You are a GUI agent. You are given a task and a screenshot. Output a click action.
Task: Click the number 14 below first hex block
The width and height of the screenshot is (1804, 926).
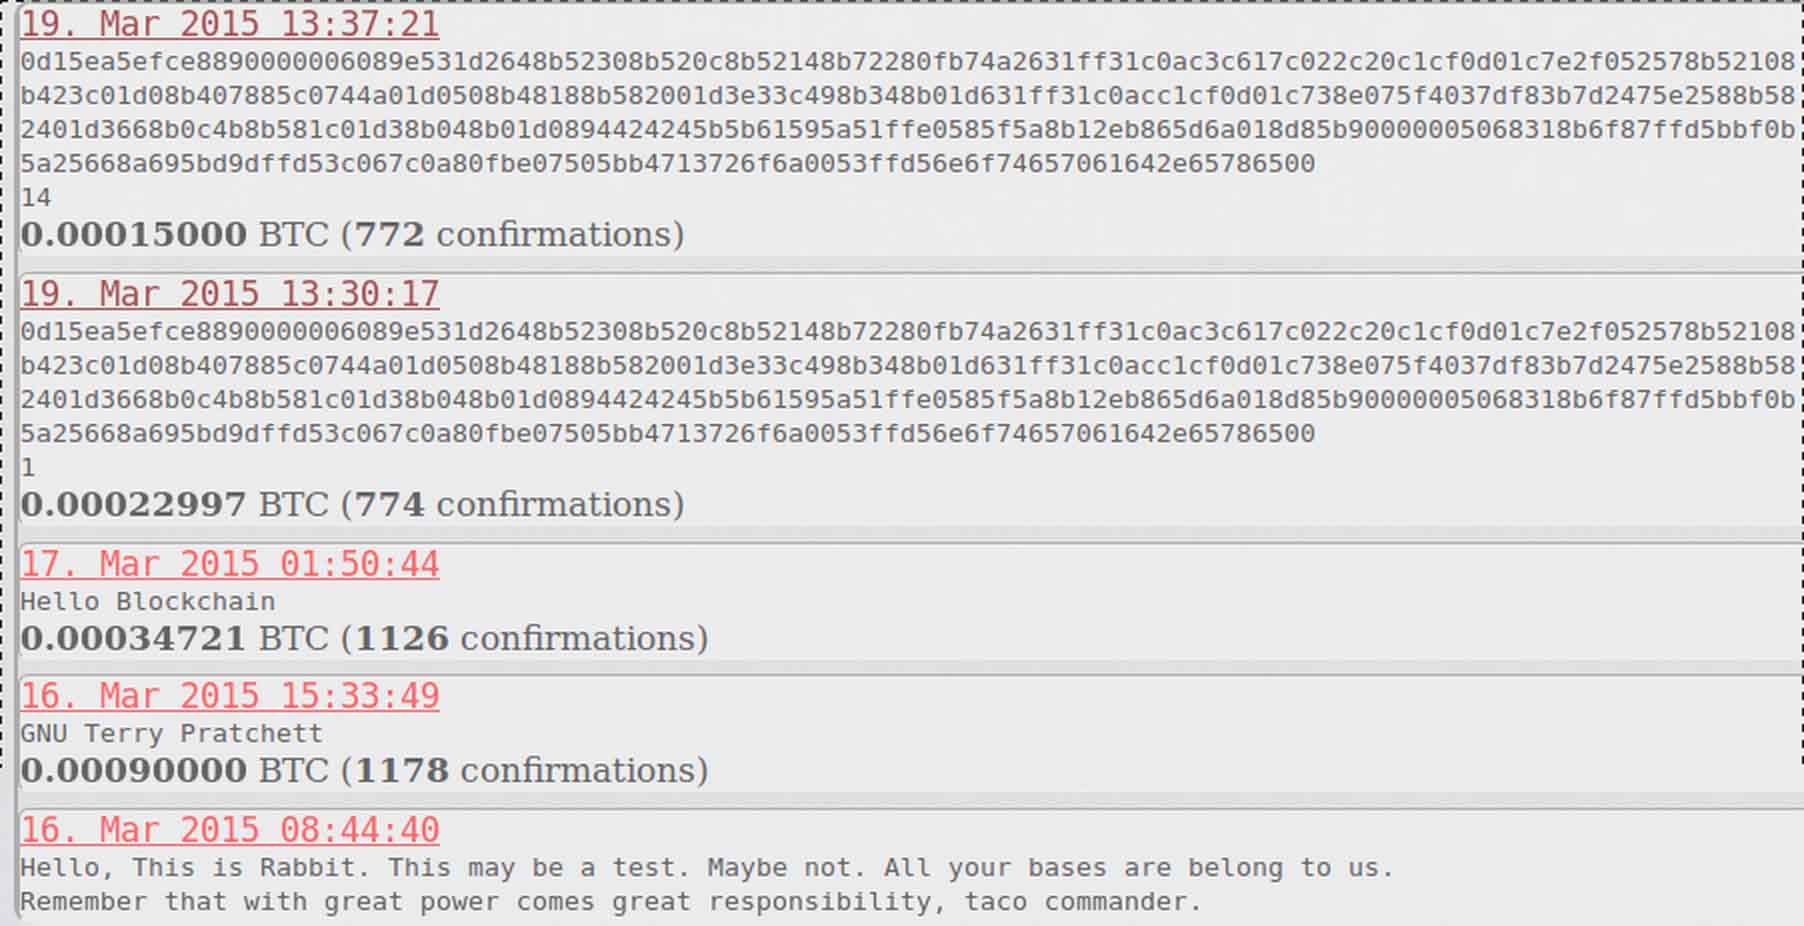pos(36,198)
